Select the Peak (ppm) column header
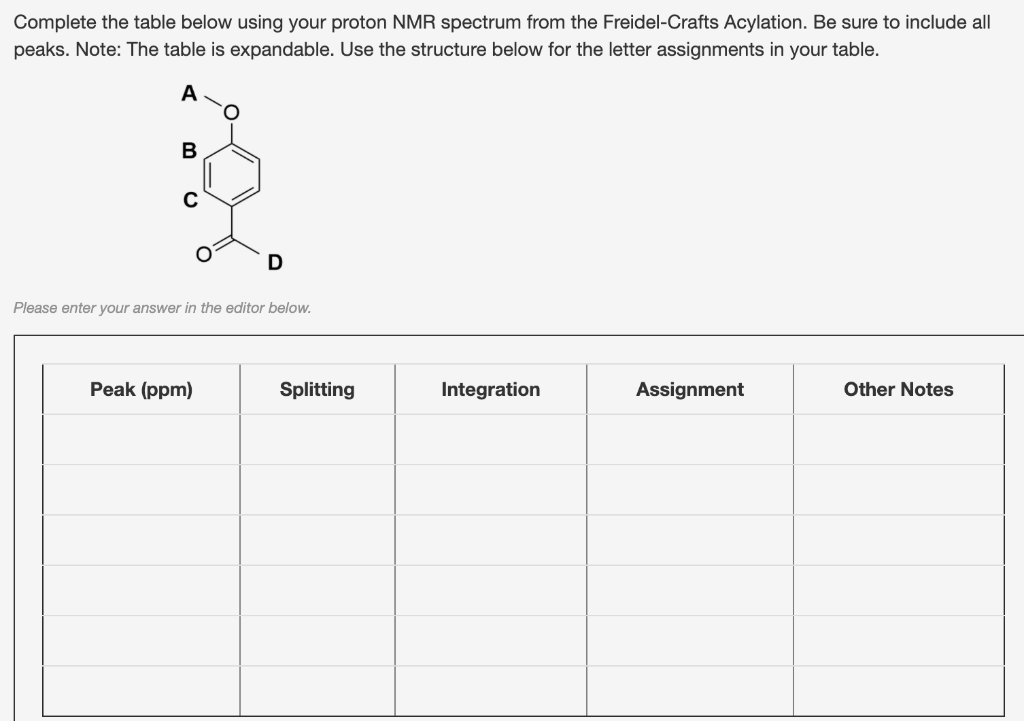The image size is (1024, 721). [x=140, y=389]
